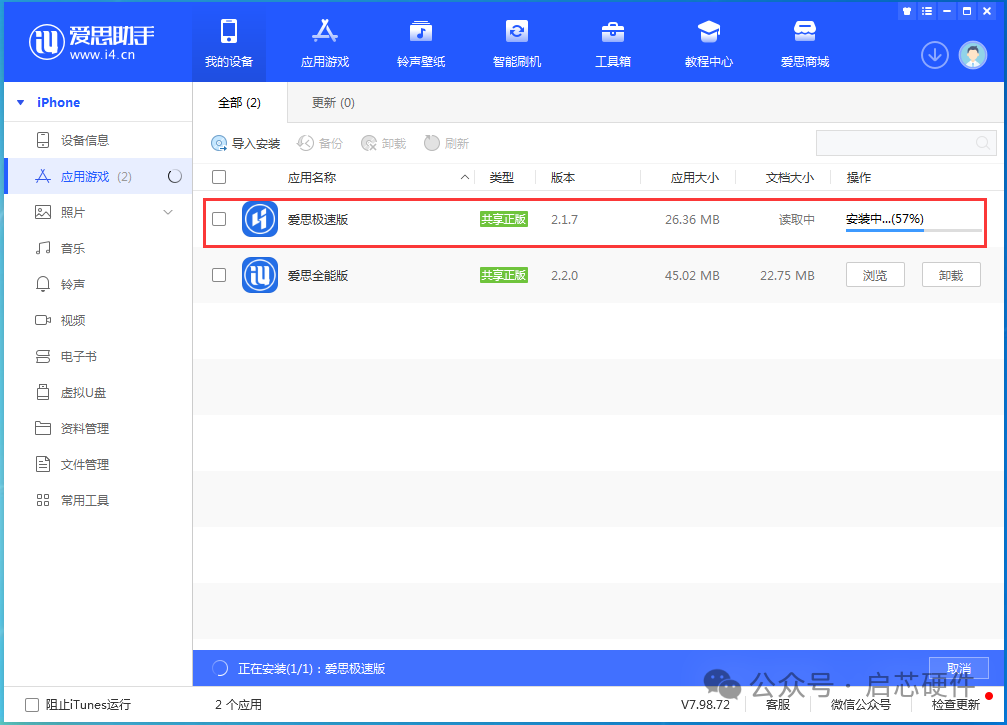Click 微信公众号 link in status bar
The image size is (1007, 725).
861,705
